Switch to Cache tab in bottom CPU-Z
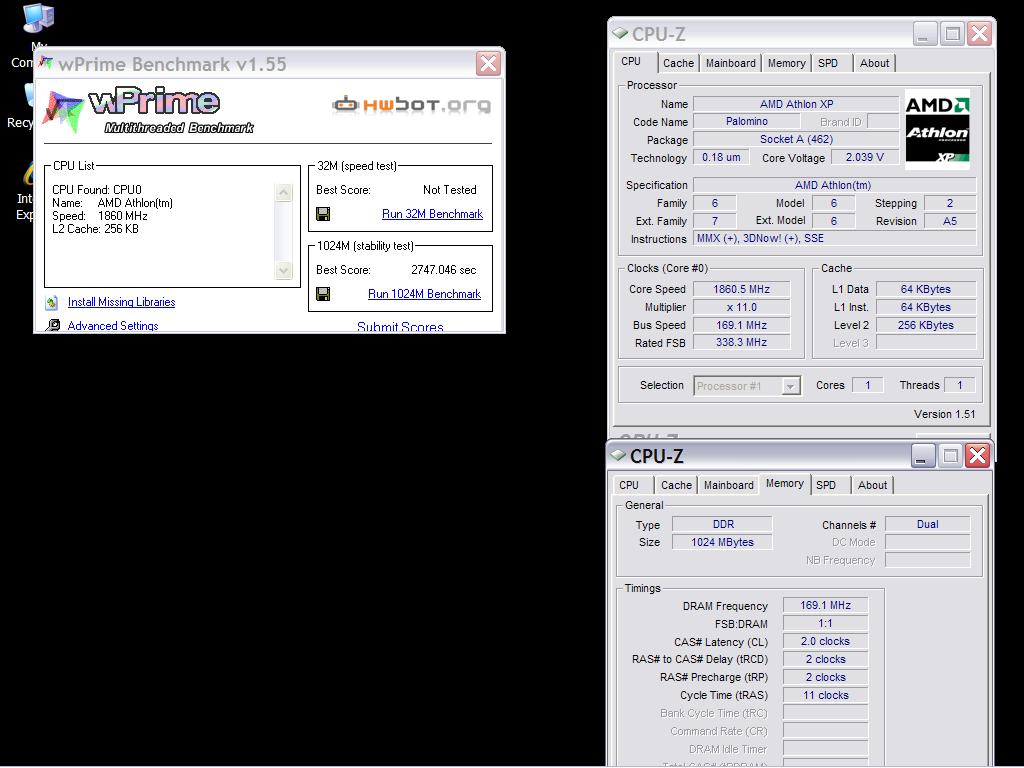This screenshot has width=1024, height=768. [677, 485]
